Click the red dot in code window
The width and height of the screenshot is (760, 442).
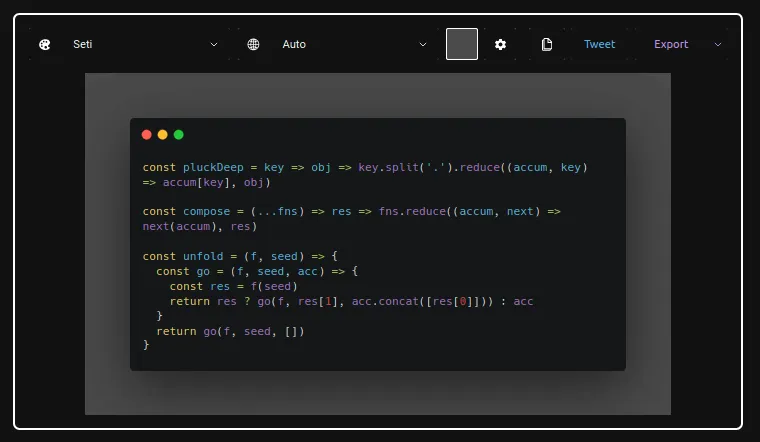tap(147, 134)
